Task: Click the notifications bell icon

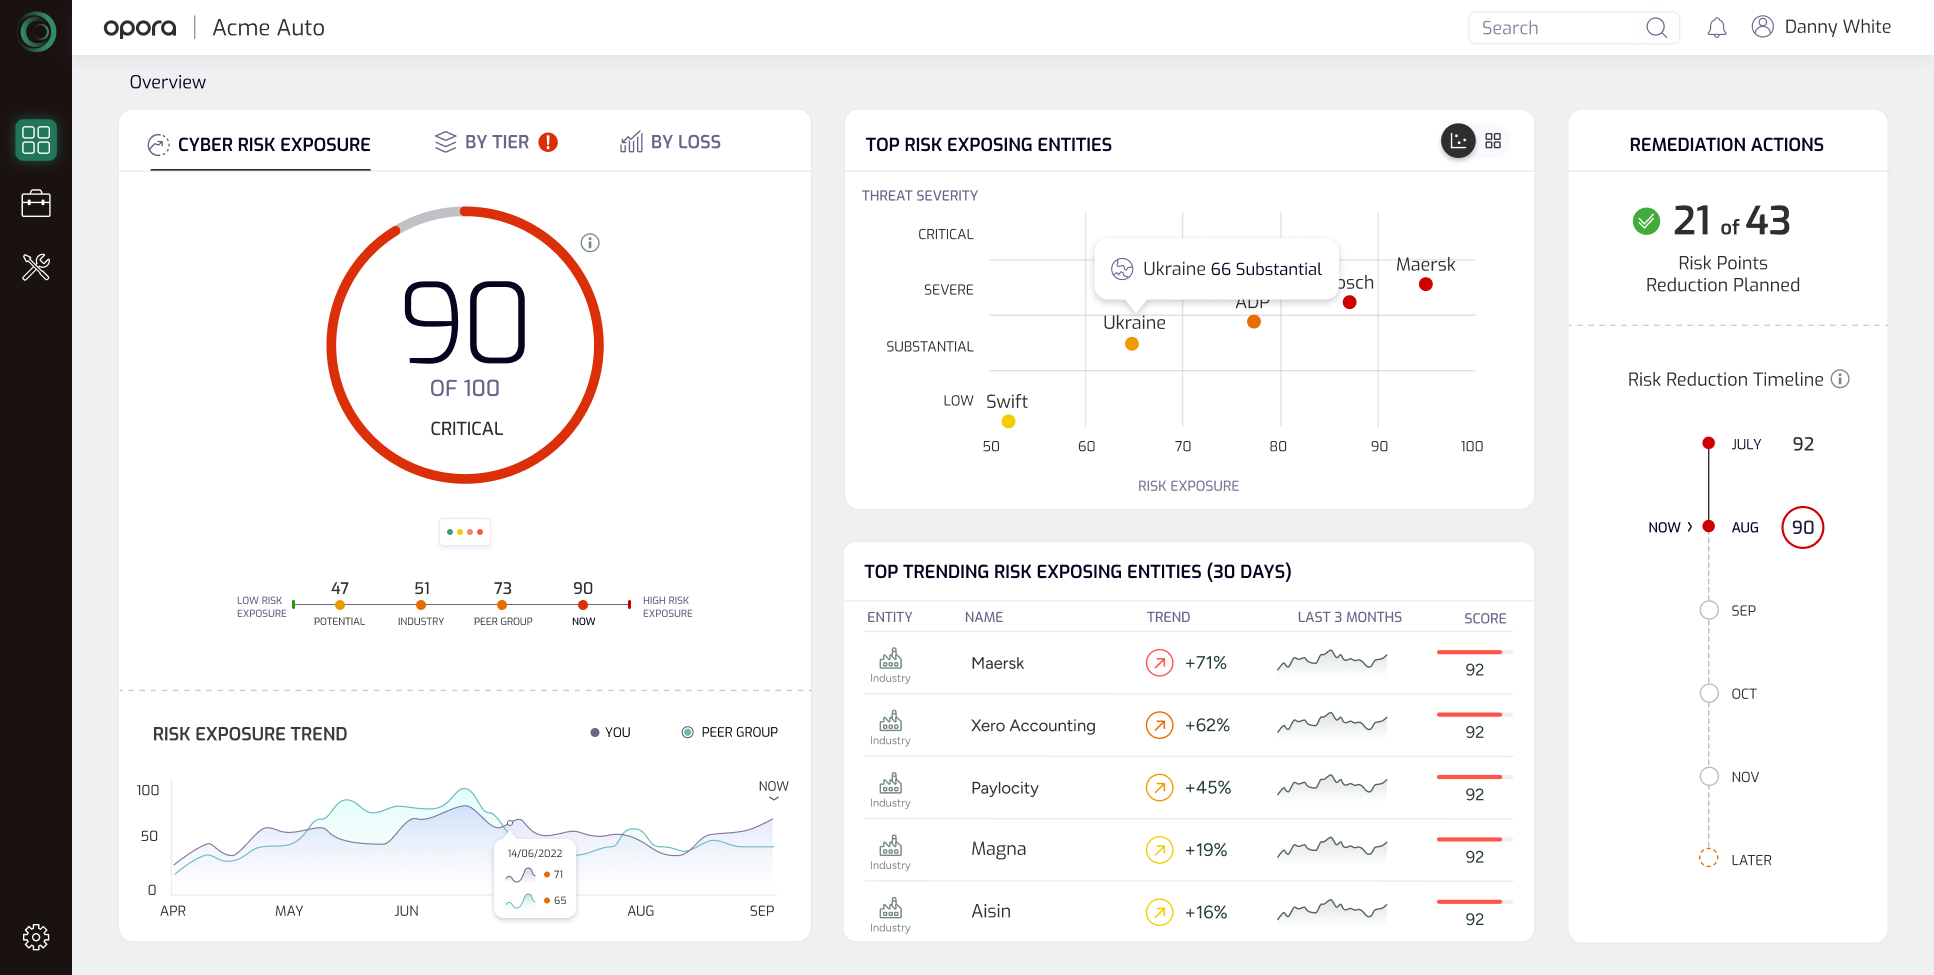Action: pos(1717,28)
